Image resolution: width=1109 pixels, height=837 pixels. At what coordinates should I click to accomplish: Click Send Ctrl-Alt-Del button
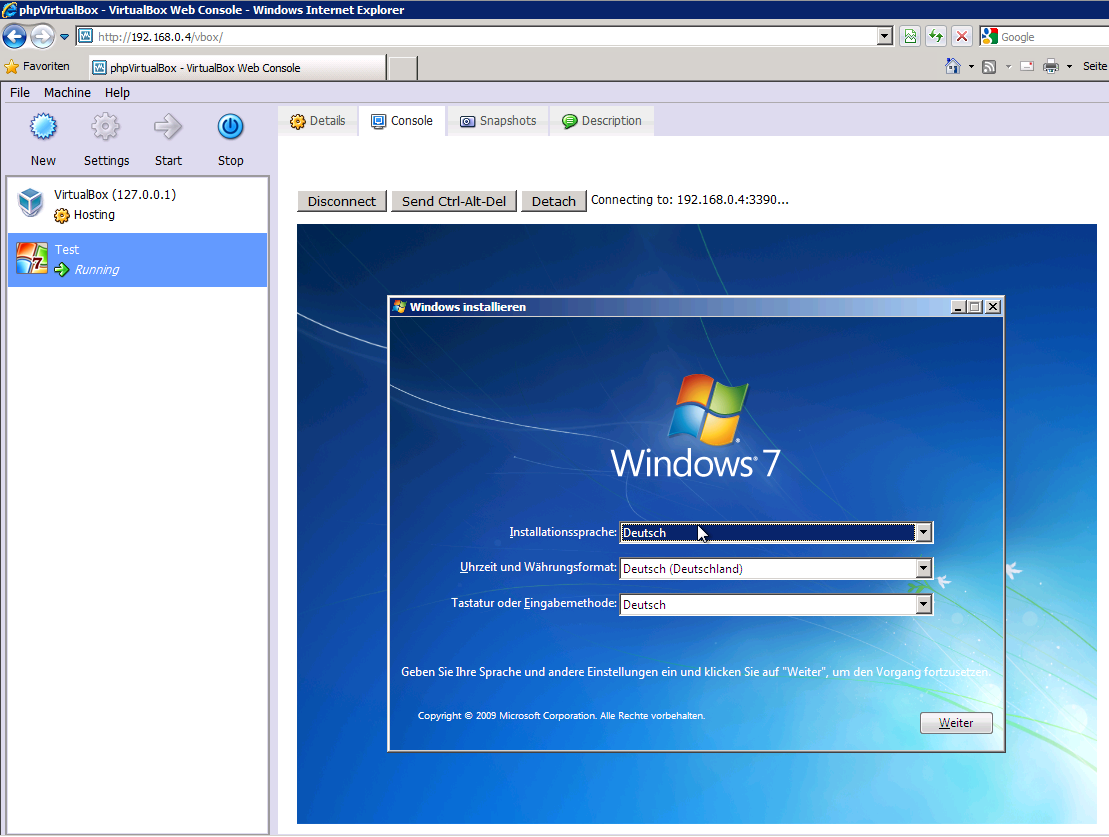[x=454, y=201]
